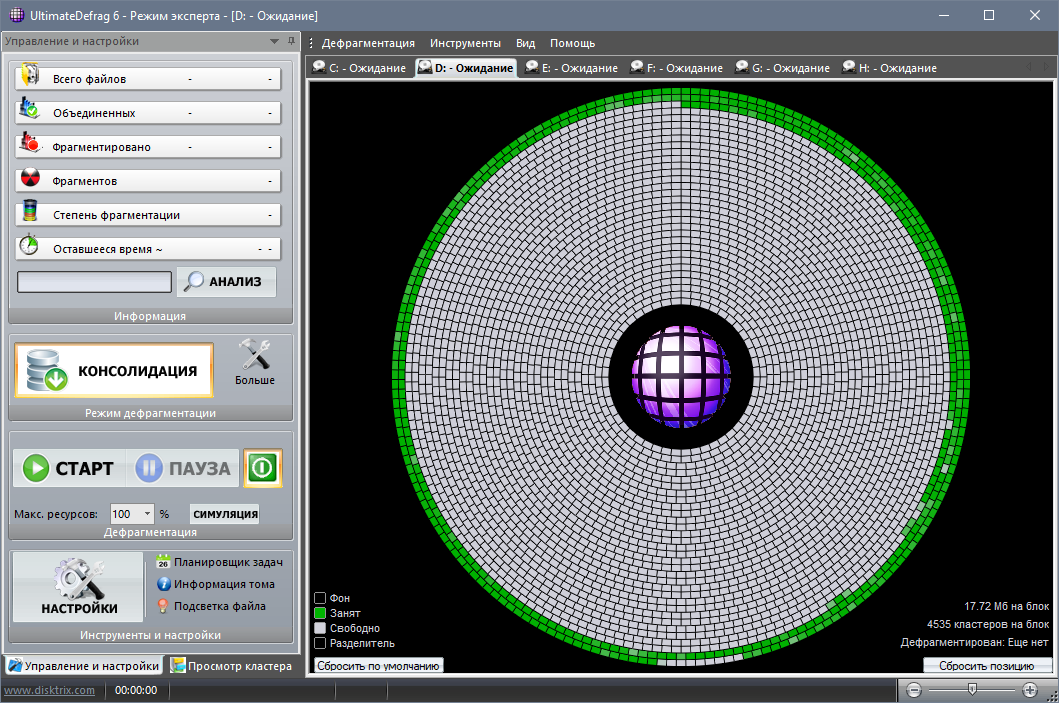Select КОНСОЛИДАЦИЯ defragmentation mode
The height and width of the screenshot is (703, 1059).
pos(114,370)
